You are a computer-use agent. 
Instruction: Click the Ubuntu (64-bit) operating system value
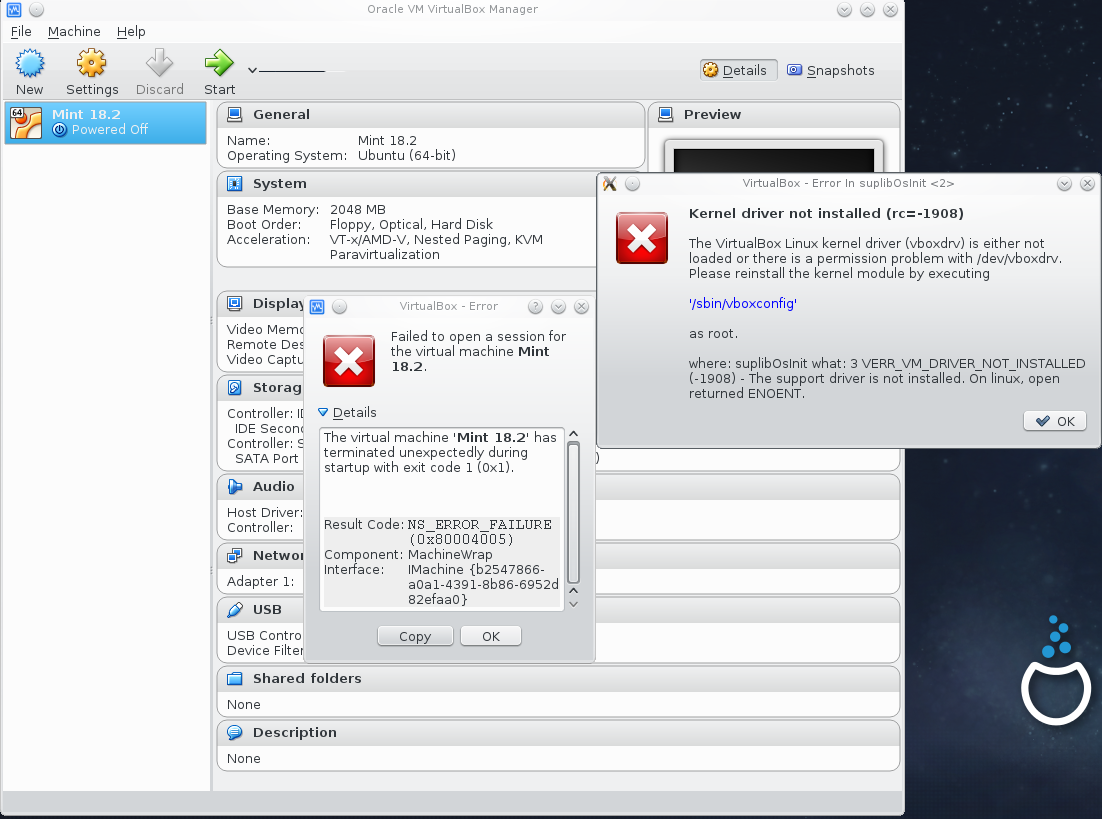(x=407, y=155)
